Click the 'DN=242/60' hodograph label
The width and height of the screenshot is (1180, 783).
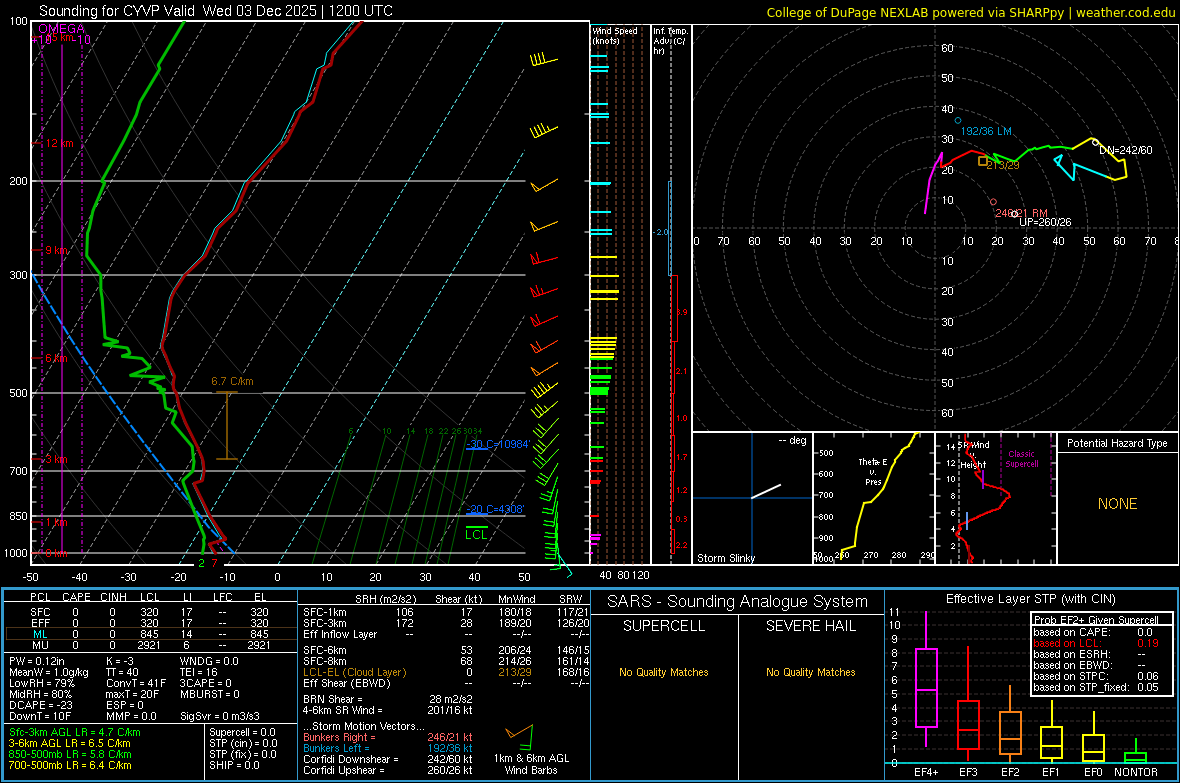tap(1126, 150)
